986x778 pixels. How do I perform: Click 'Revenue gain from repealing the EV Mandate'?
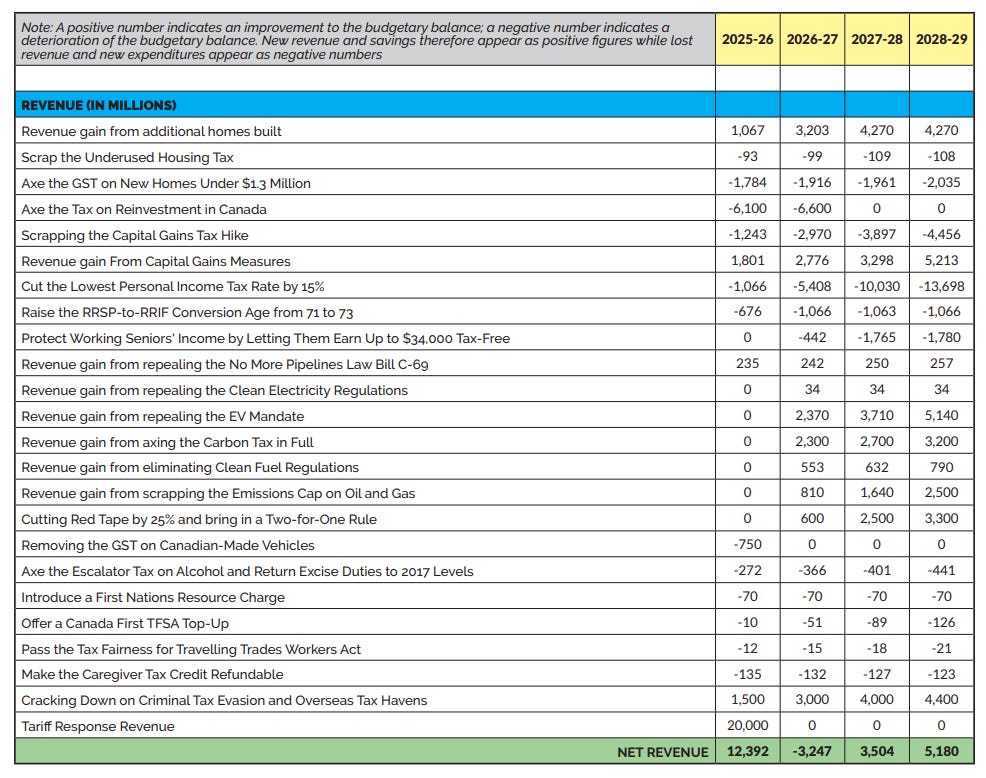pos(162,416)
